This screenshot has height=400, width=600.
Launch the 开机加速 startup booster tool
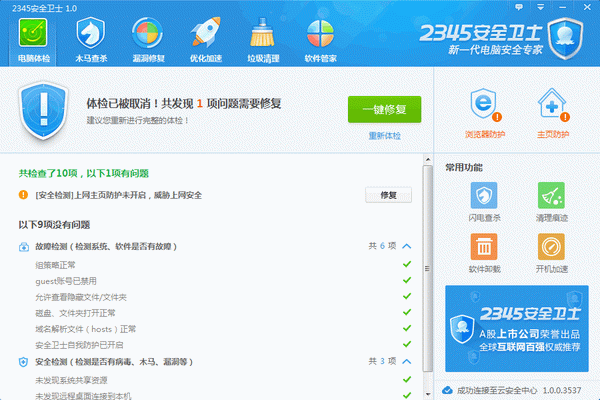pyautogui.click(x=551, y=252)
